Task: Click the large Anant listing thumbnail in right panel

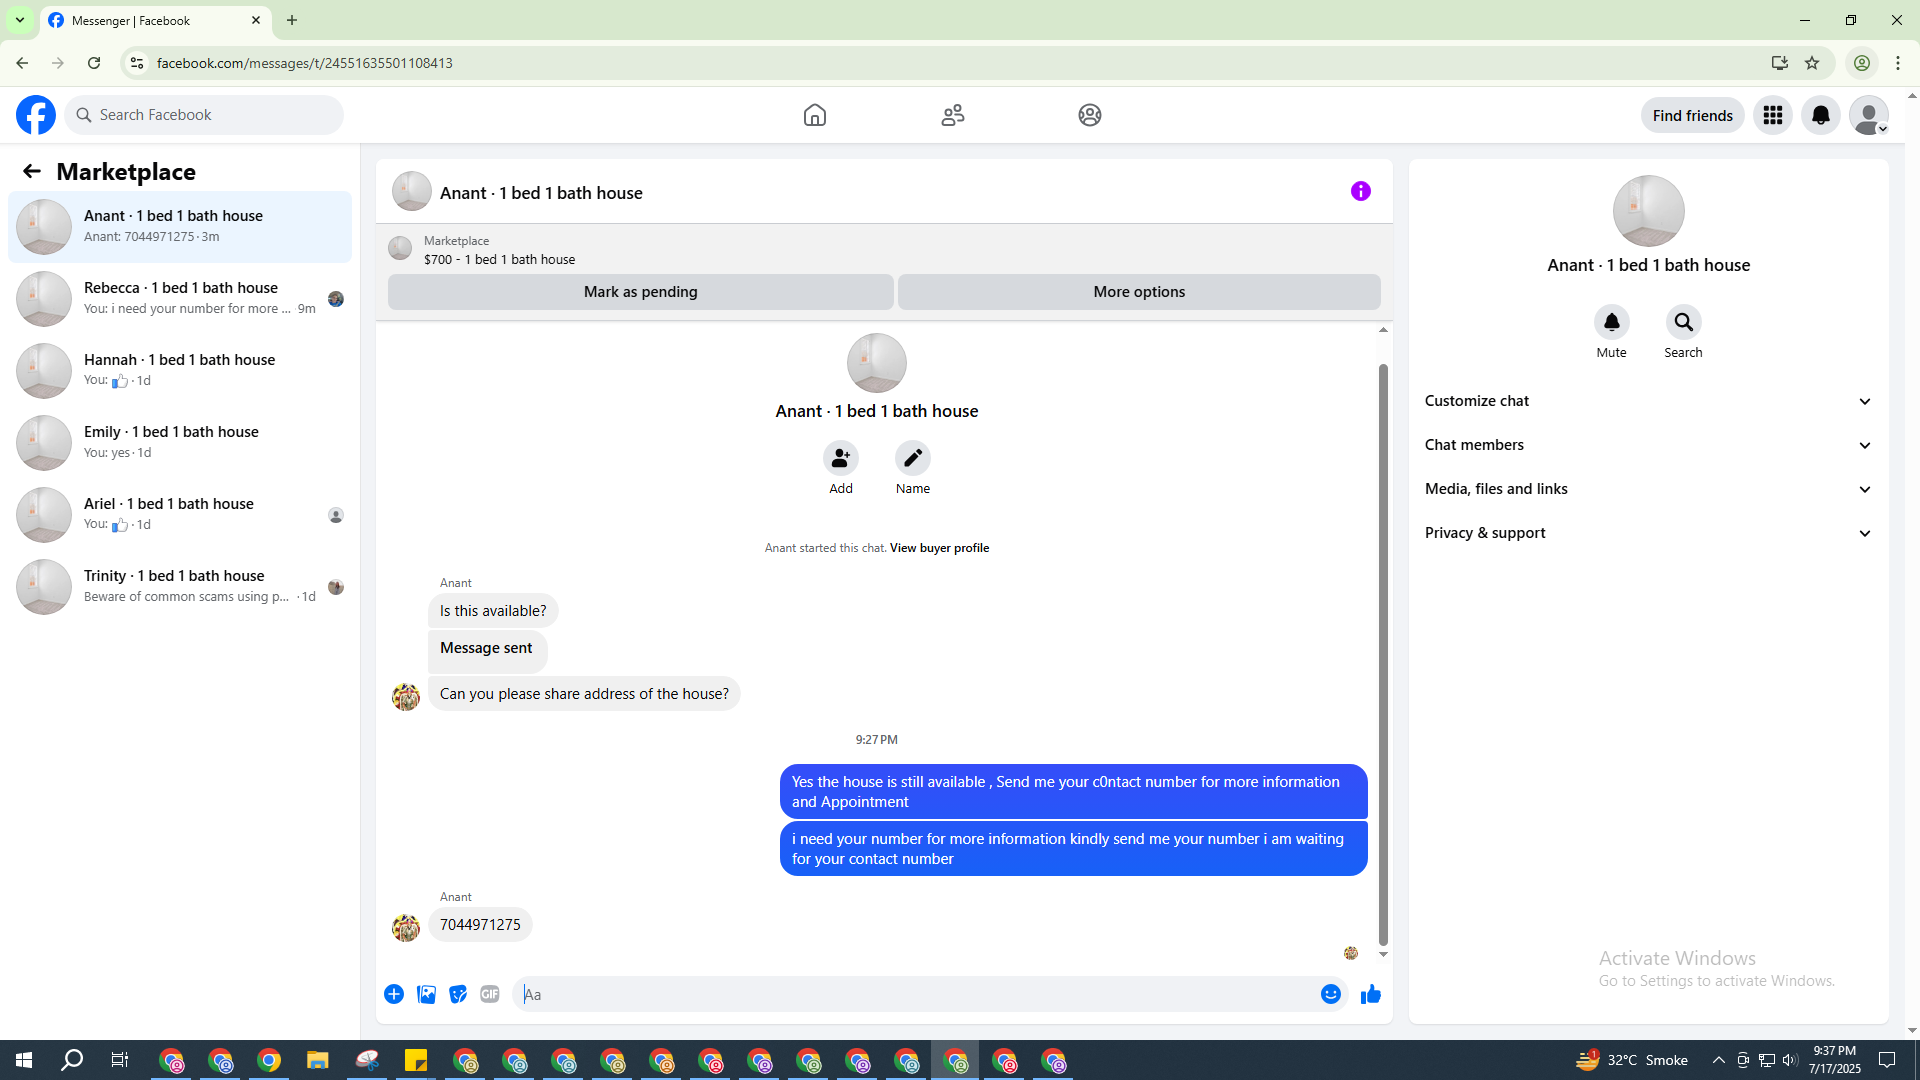Action: tap(1649, 211)
